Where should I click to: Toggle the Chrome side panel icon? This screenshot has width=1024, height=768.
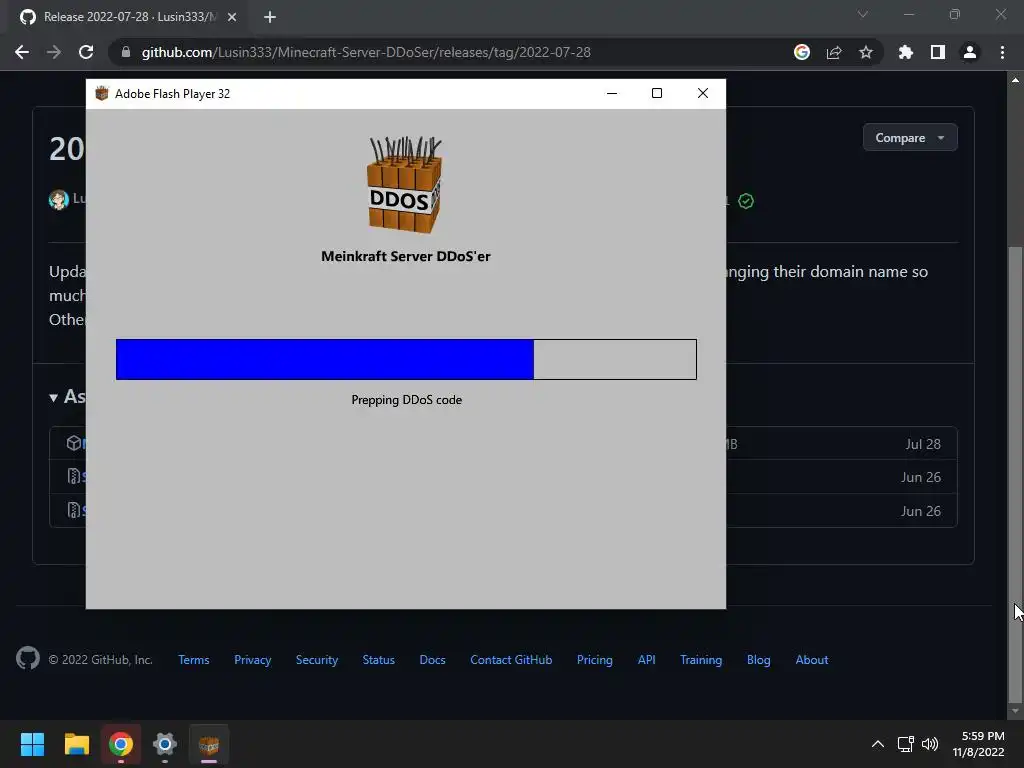(x=938, y=52)
